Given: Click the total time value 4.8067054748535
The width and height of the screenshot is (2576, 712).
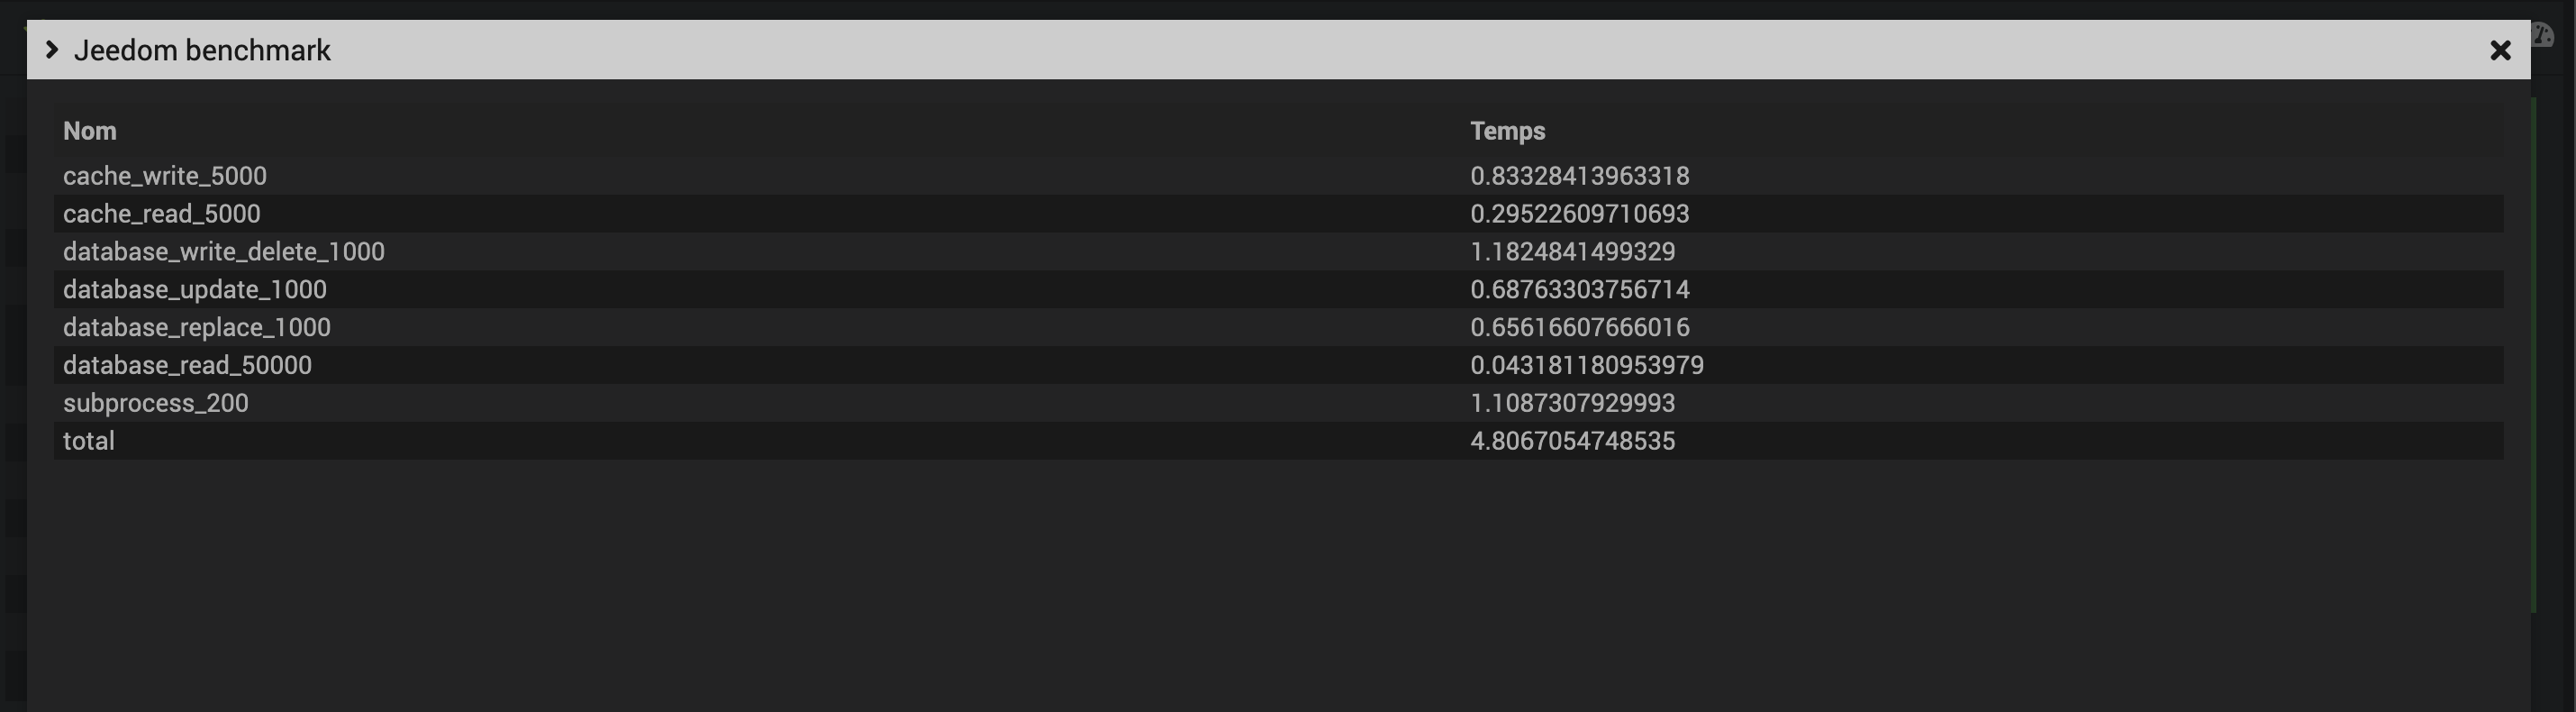Looking at the screenshot, I should click(x=1572, y=441).
